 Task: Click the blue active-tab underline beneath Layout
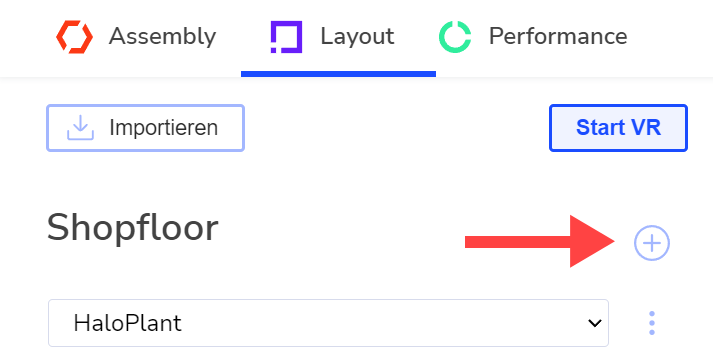[x=338, y=74]
